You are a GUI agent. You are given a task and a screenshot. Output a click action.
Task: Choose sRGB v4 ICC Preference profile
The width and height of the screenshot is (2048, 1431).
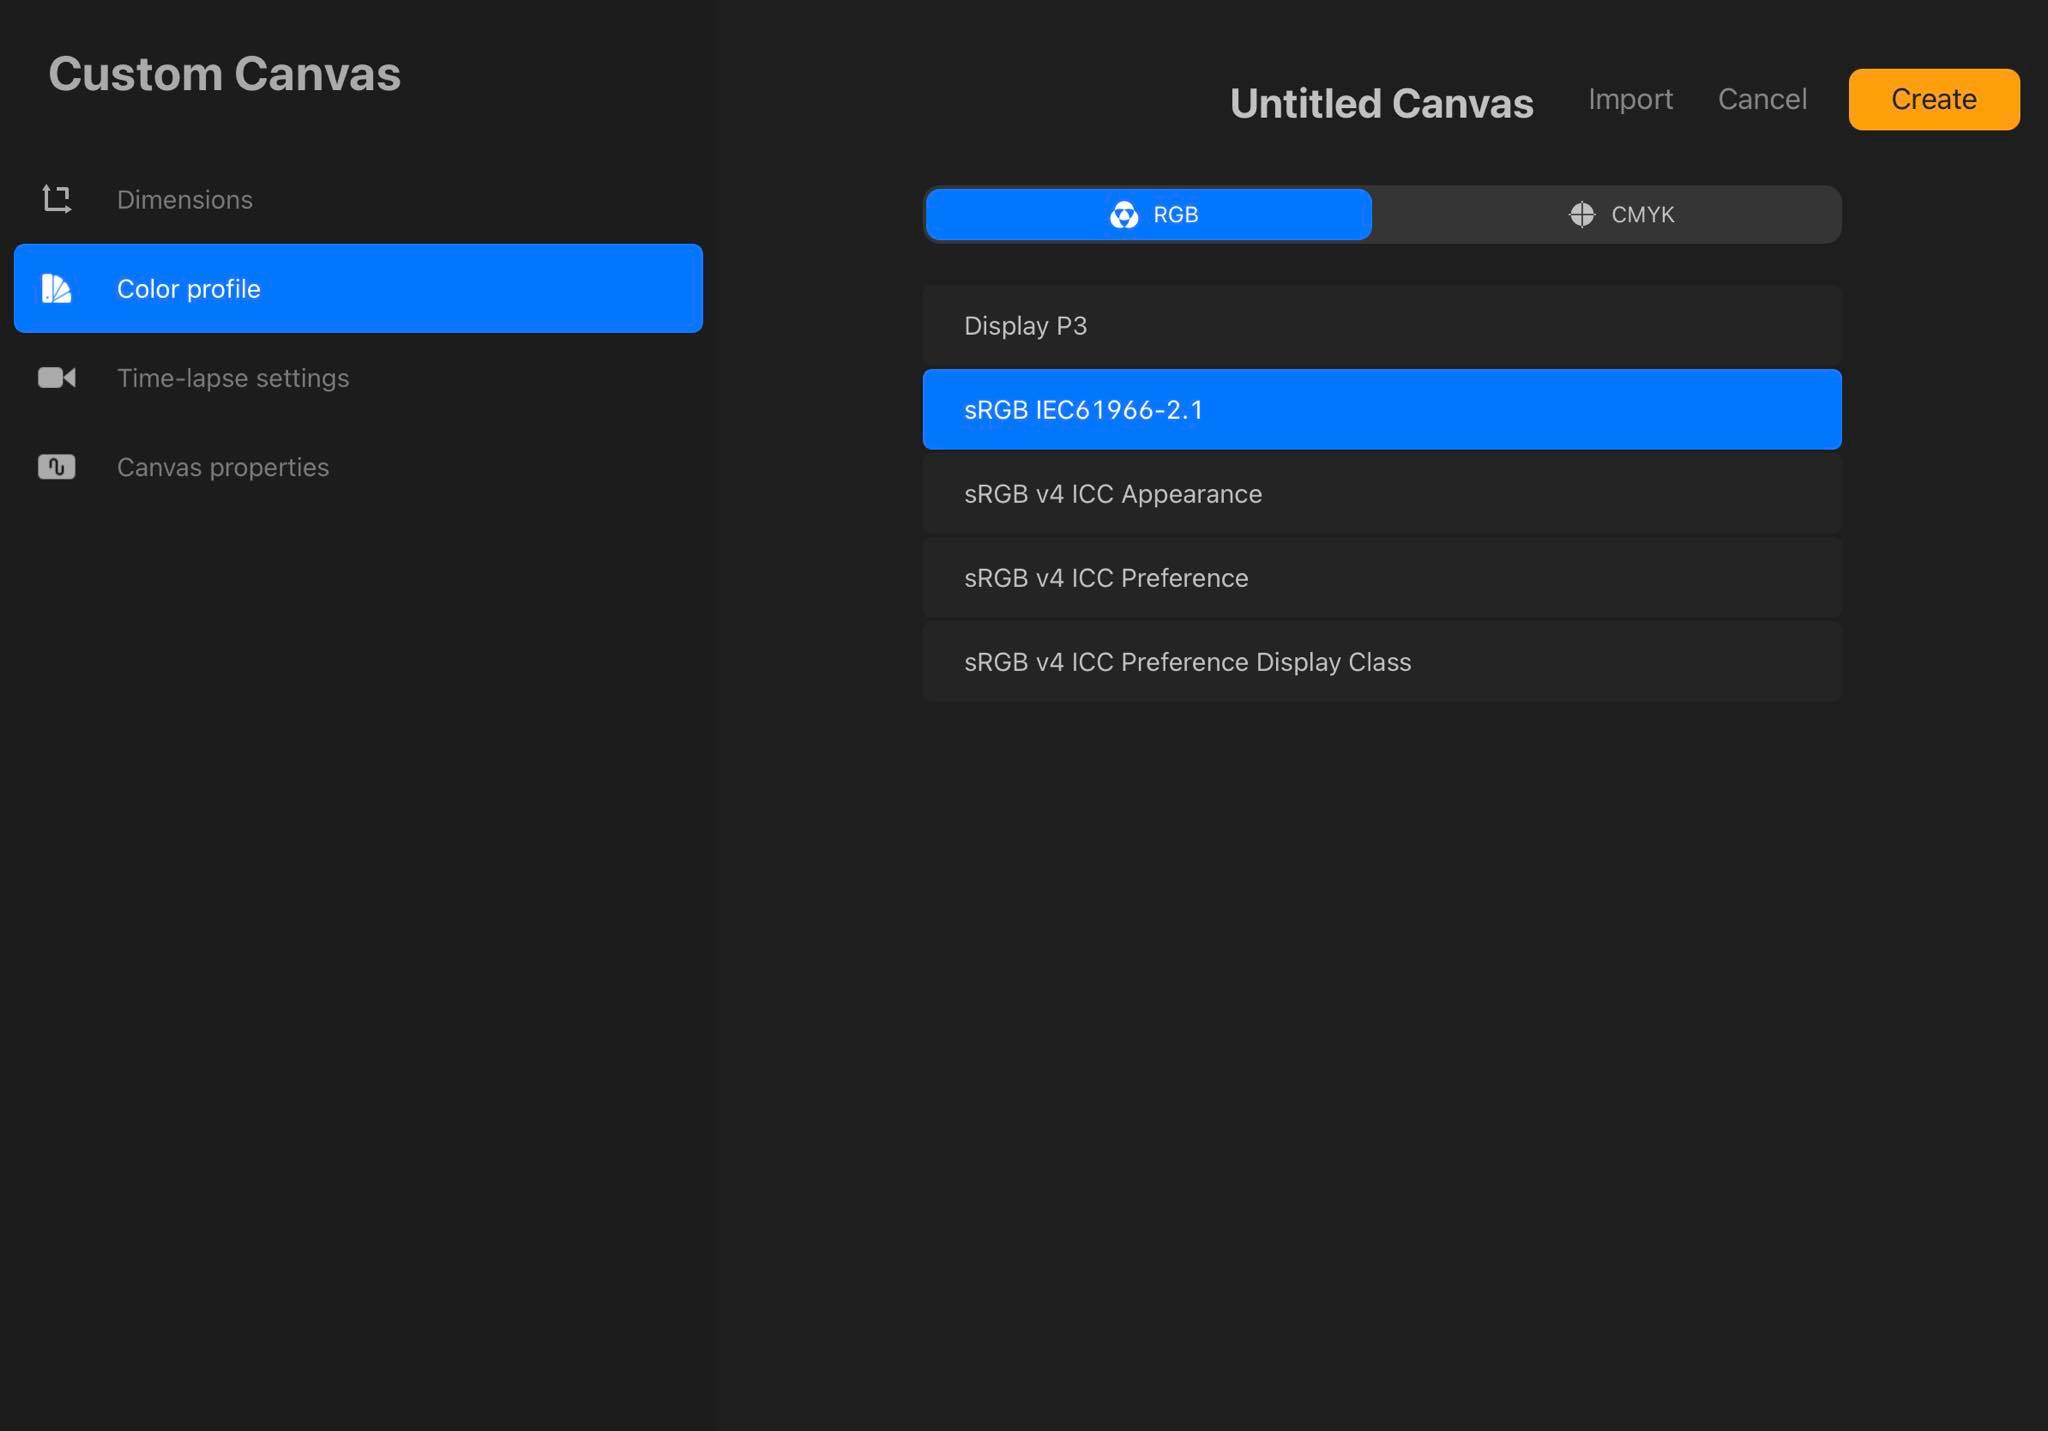tap(1381, 578)
